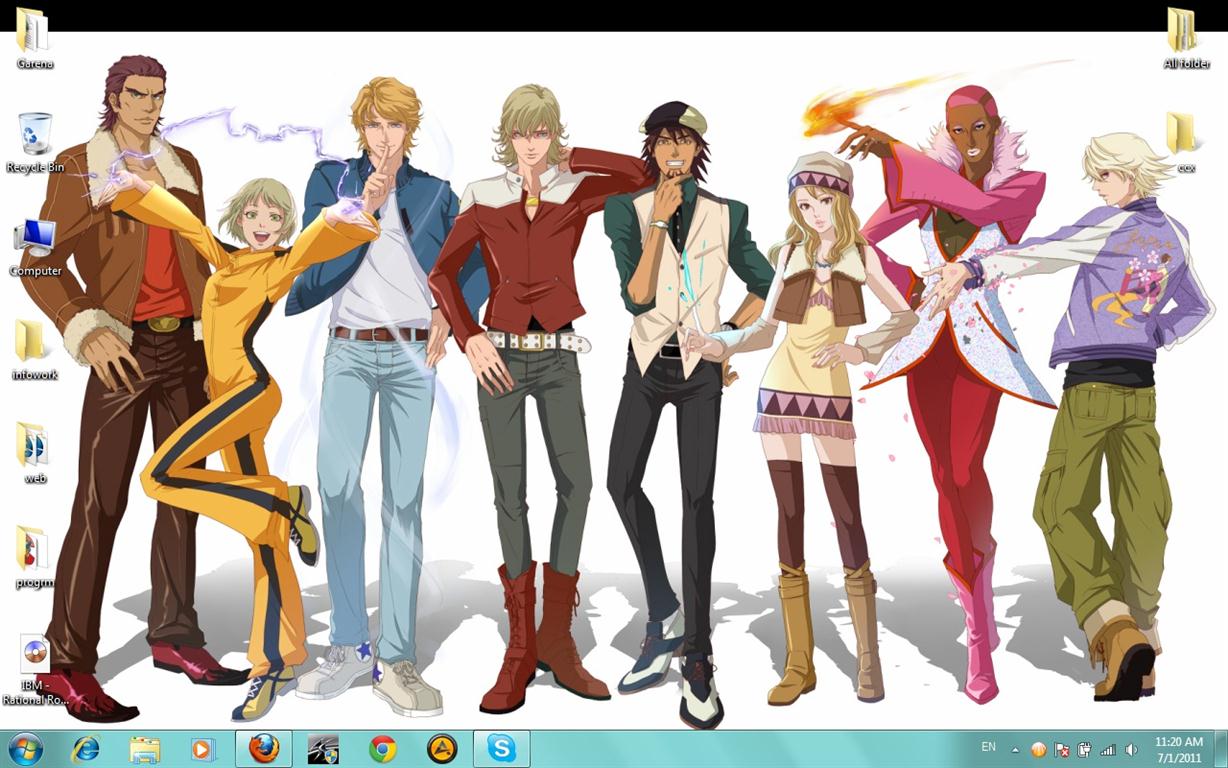
Task: Switch to the Skype taskbar button
Action: pyautogui.click(x=501, y=748)
